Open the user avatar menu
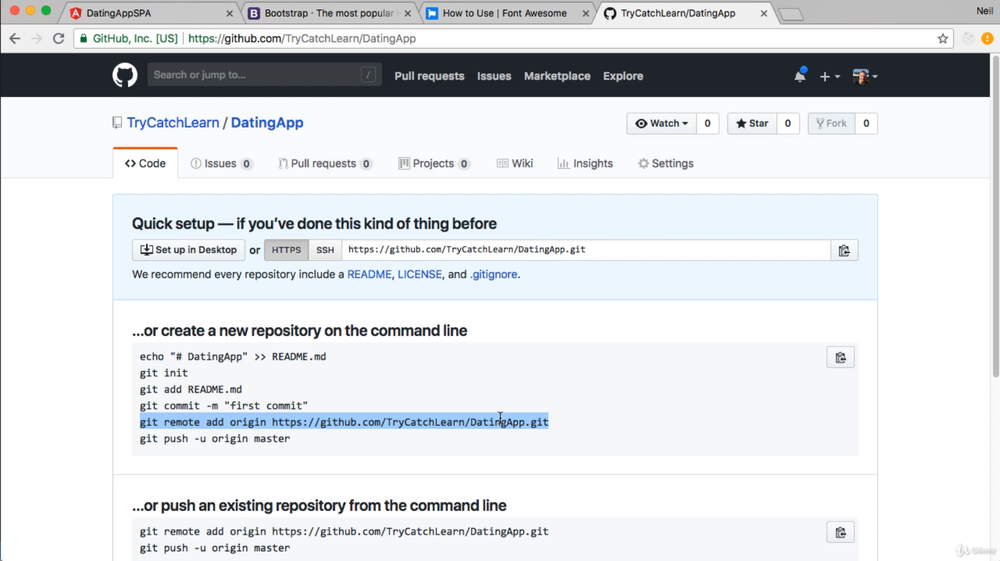This screenshot has height=561, width=1000. click(865, 76)
